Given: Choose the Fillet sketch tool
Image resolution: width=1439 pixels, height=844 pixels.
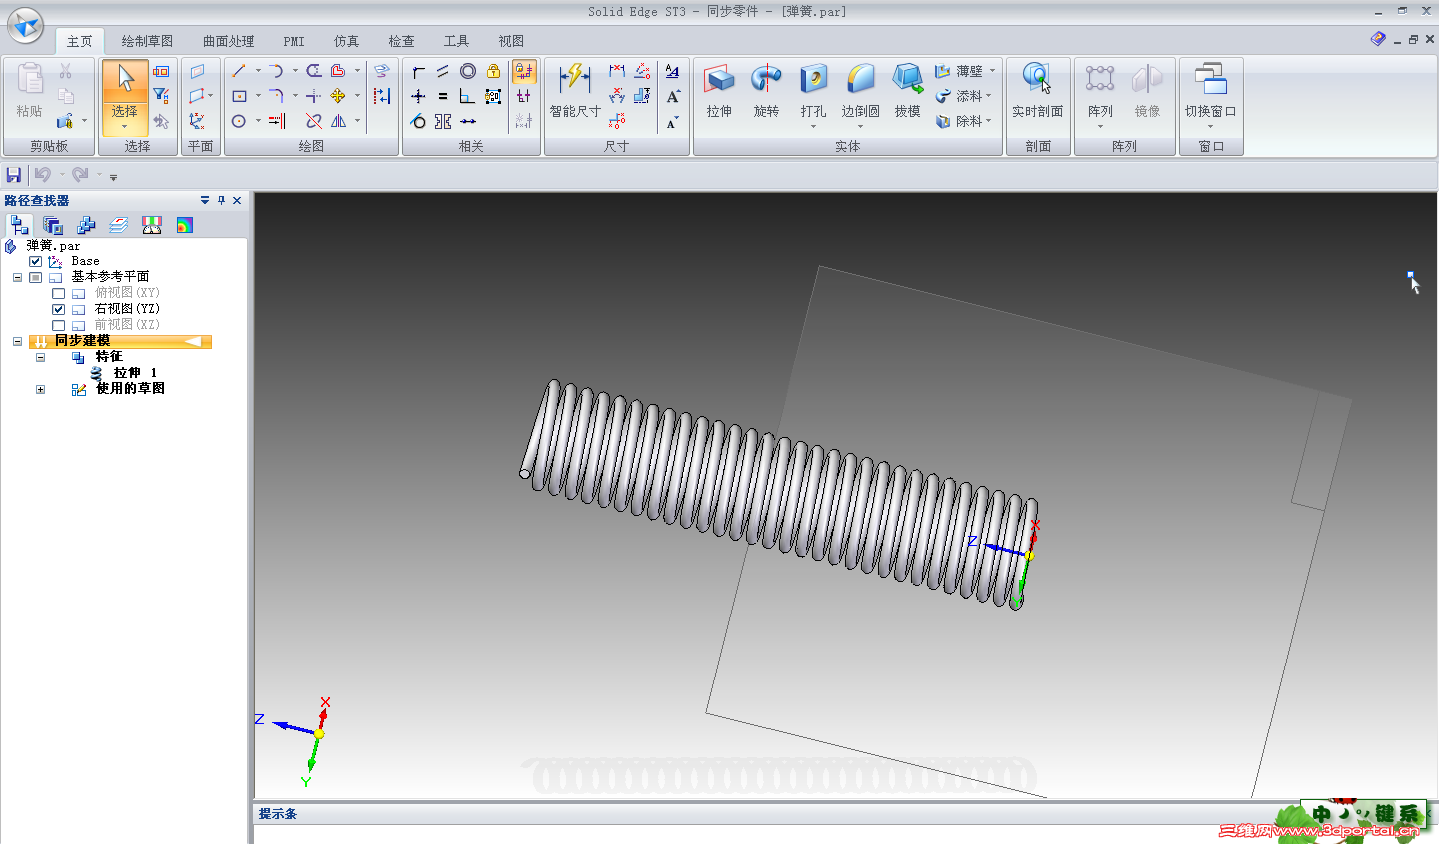Looking at the screenshot, I should coord(276,96).
